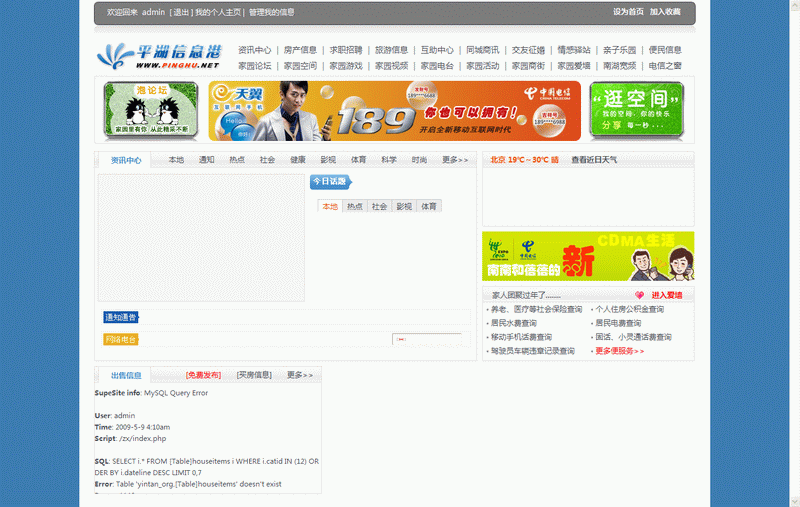Click the broken image placeholder in 网络电台 row
Viewport: 800px width, 507px height.
402,339
